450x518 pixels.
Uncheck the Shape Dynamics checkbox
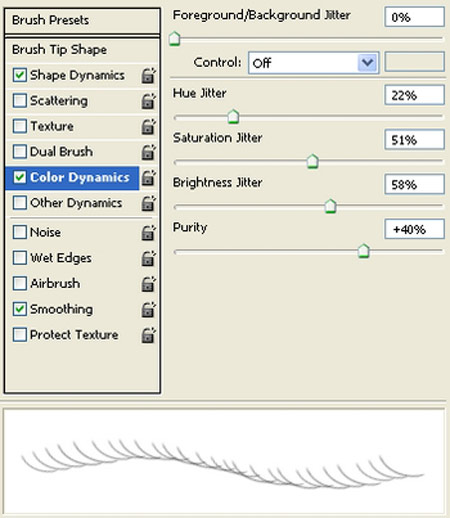[20, 75]
